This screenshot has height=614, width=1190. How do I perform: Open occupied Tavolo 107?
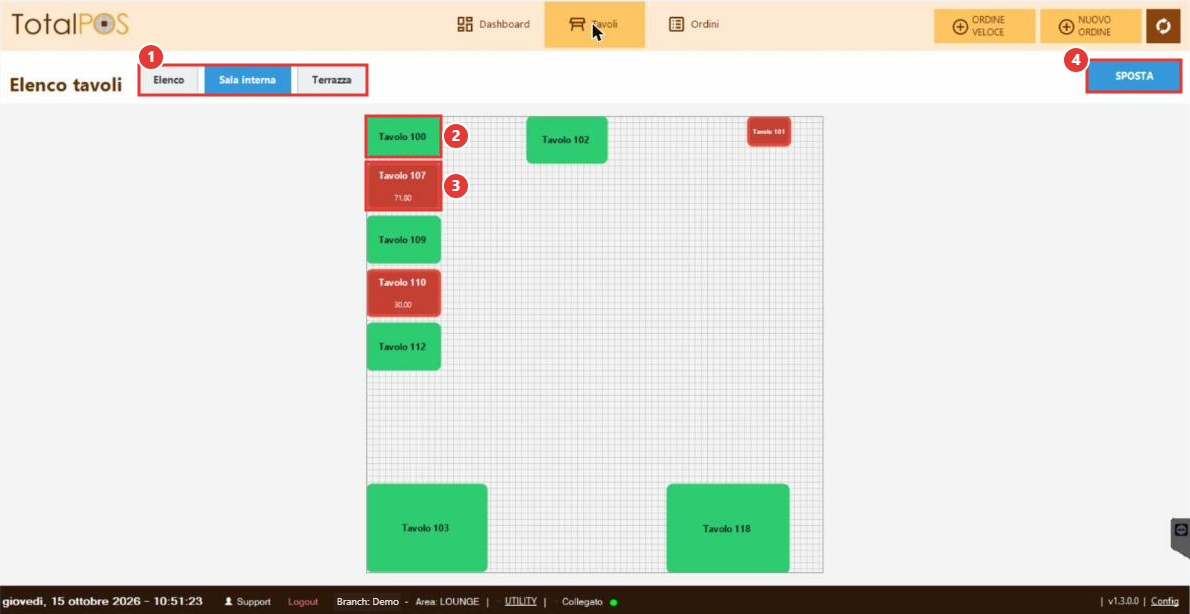403,186
